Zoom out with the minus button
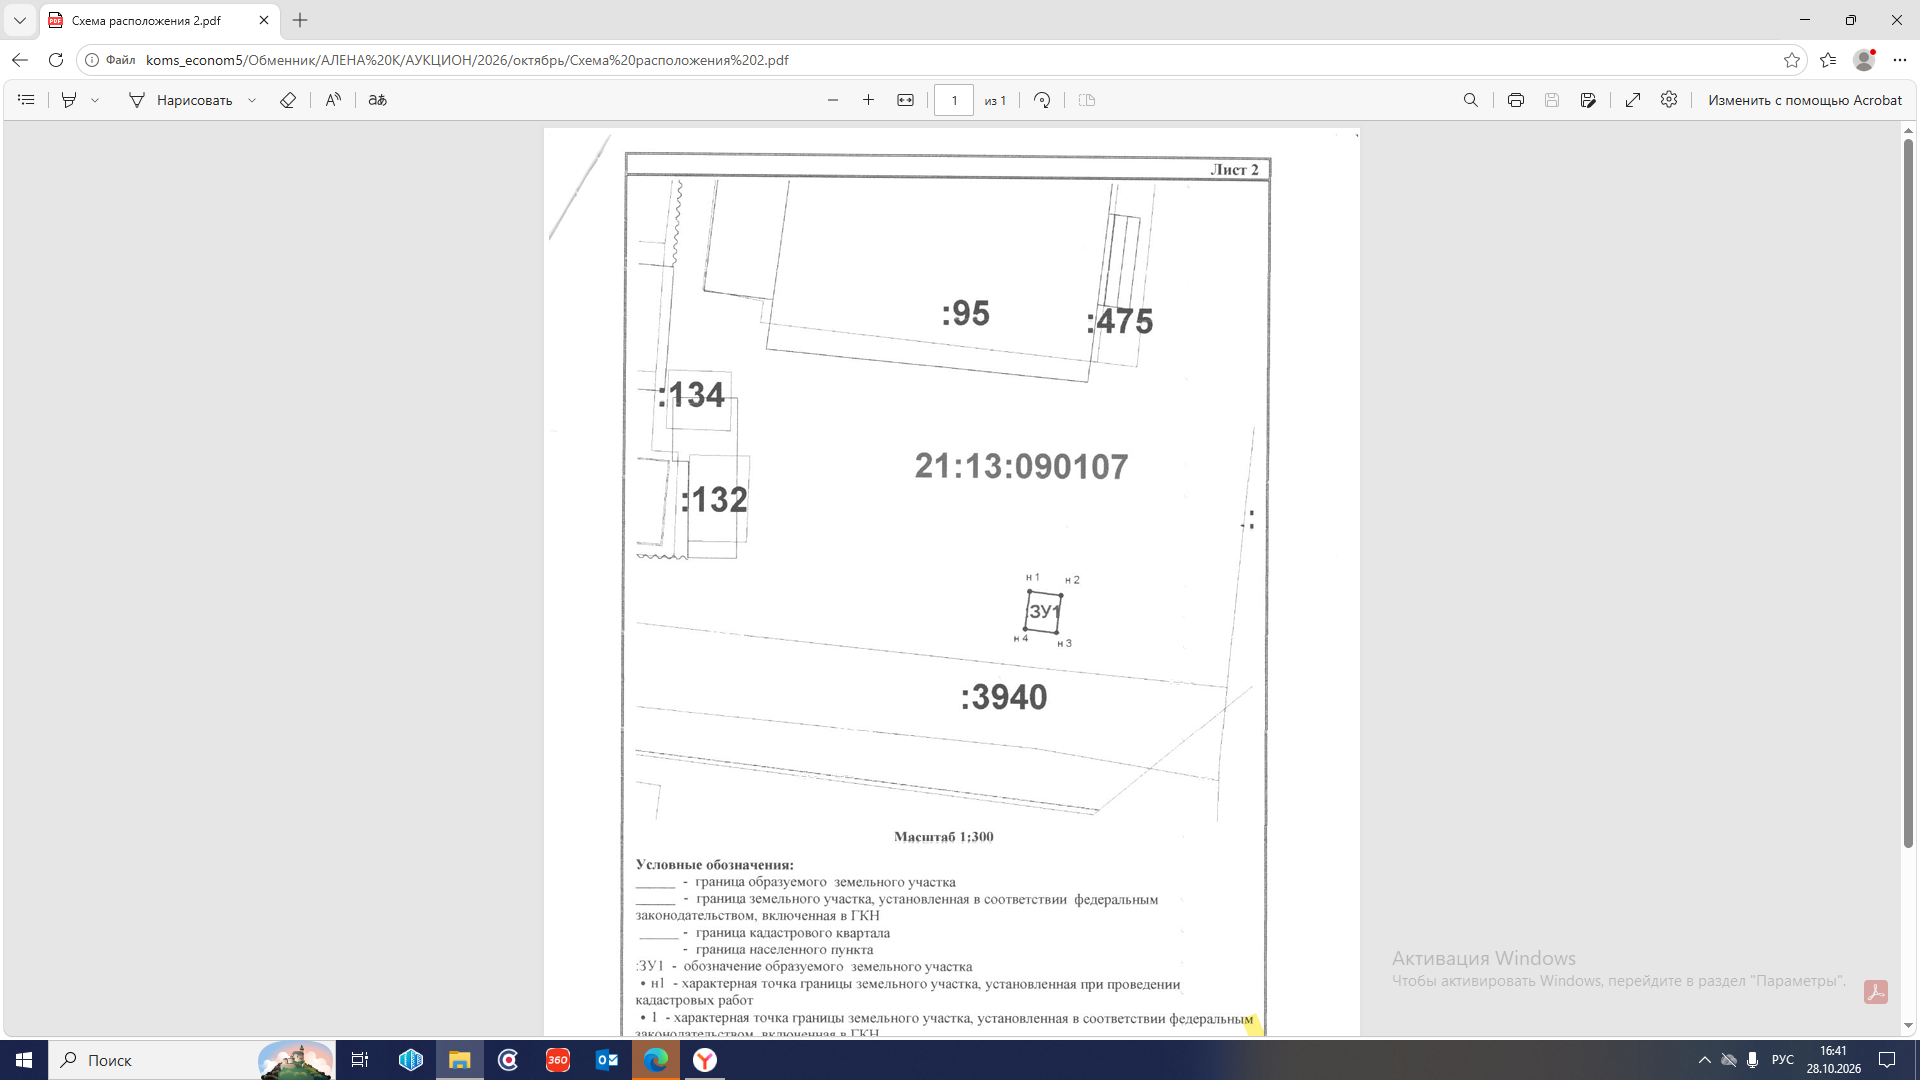The width and height of the screenshot is (1920, 1080). click(833, 100)
